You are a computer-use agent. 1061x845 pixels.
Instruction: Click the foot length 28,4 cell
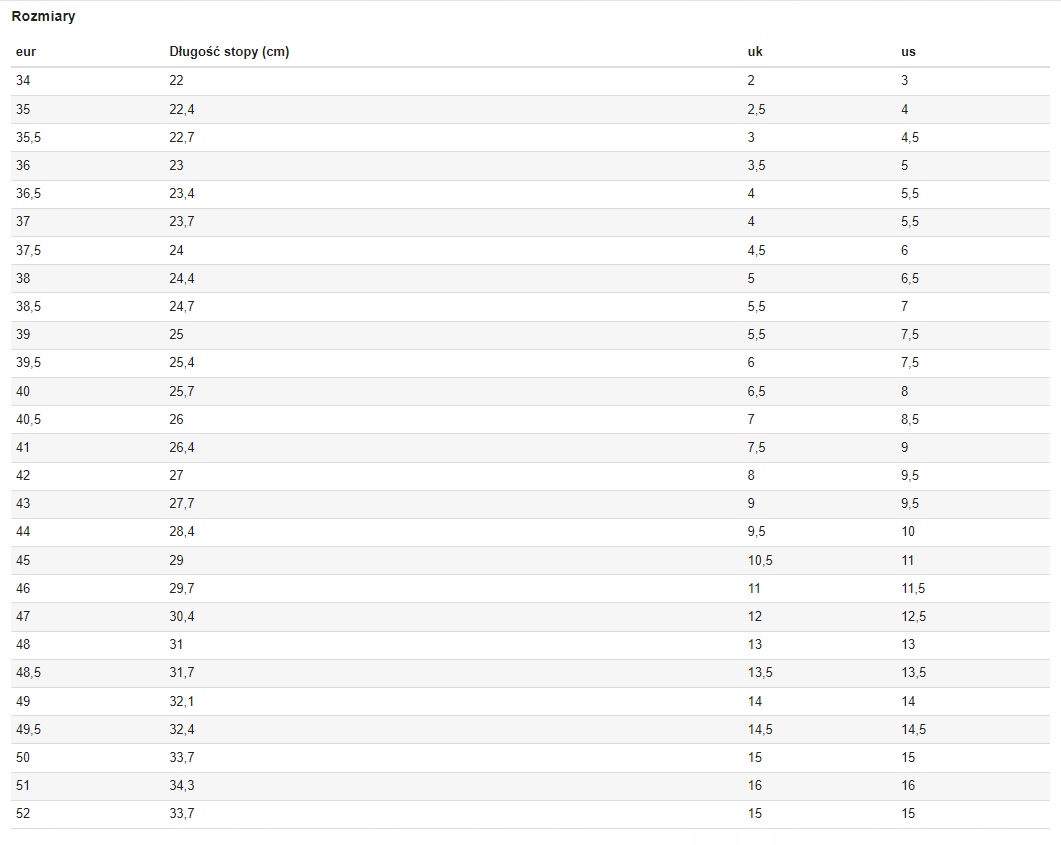point(181,532)
